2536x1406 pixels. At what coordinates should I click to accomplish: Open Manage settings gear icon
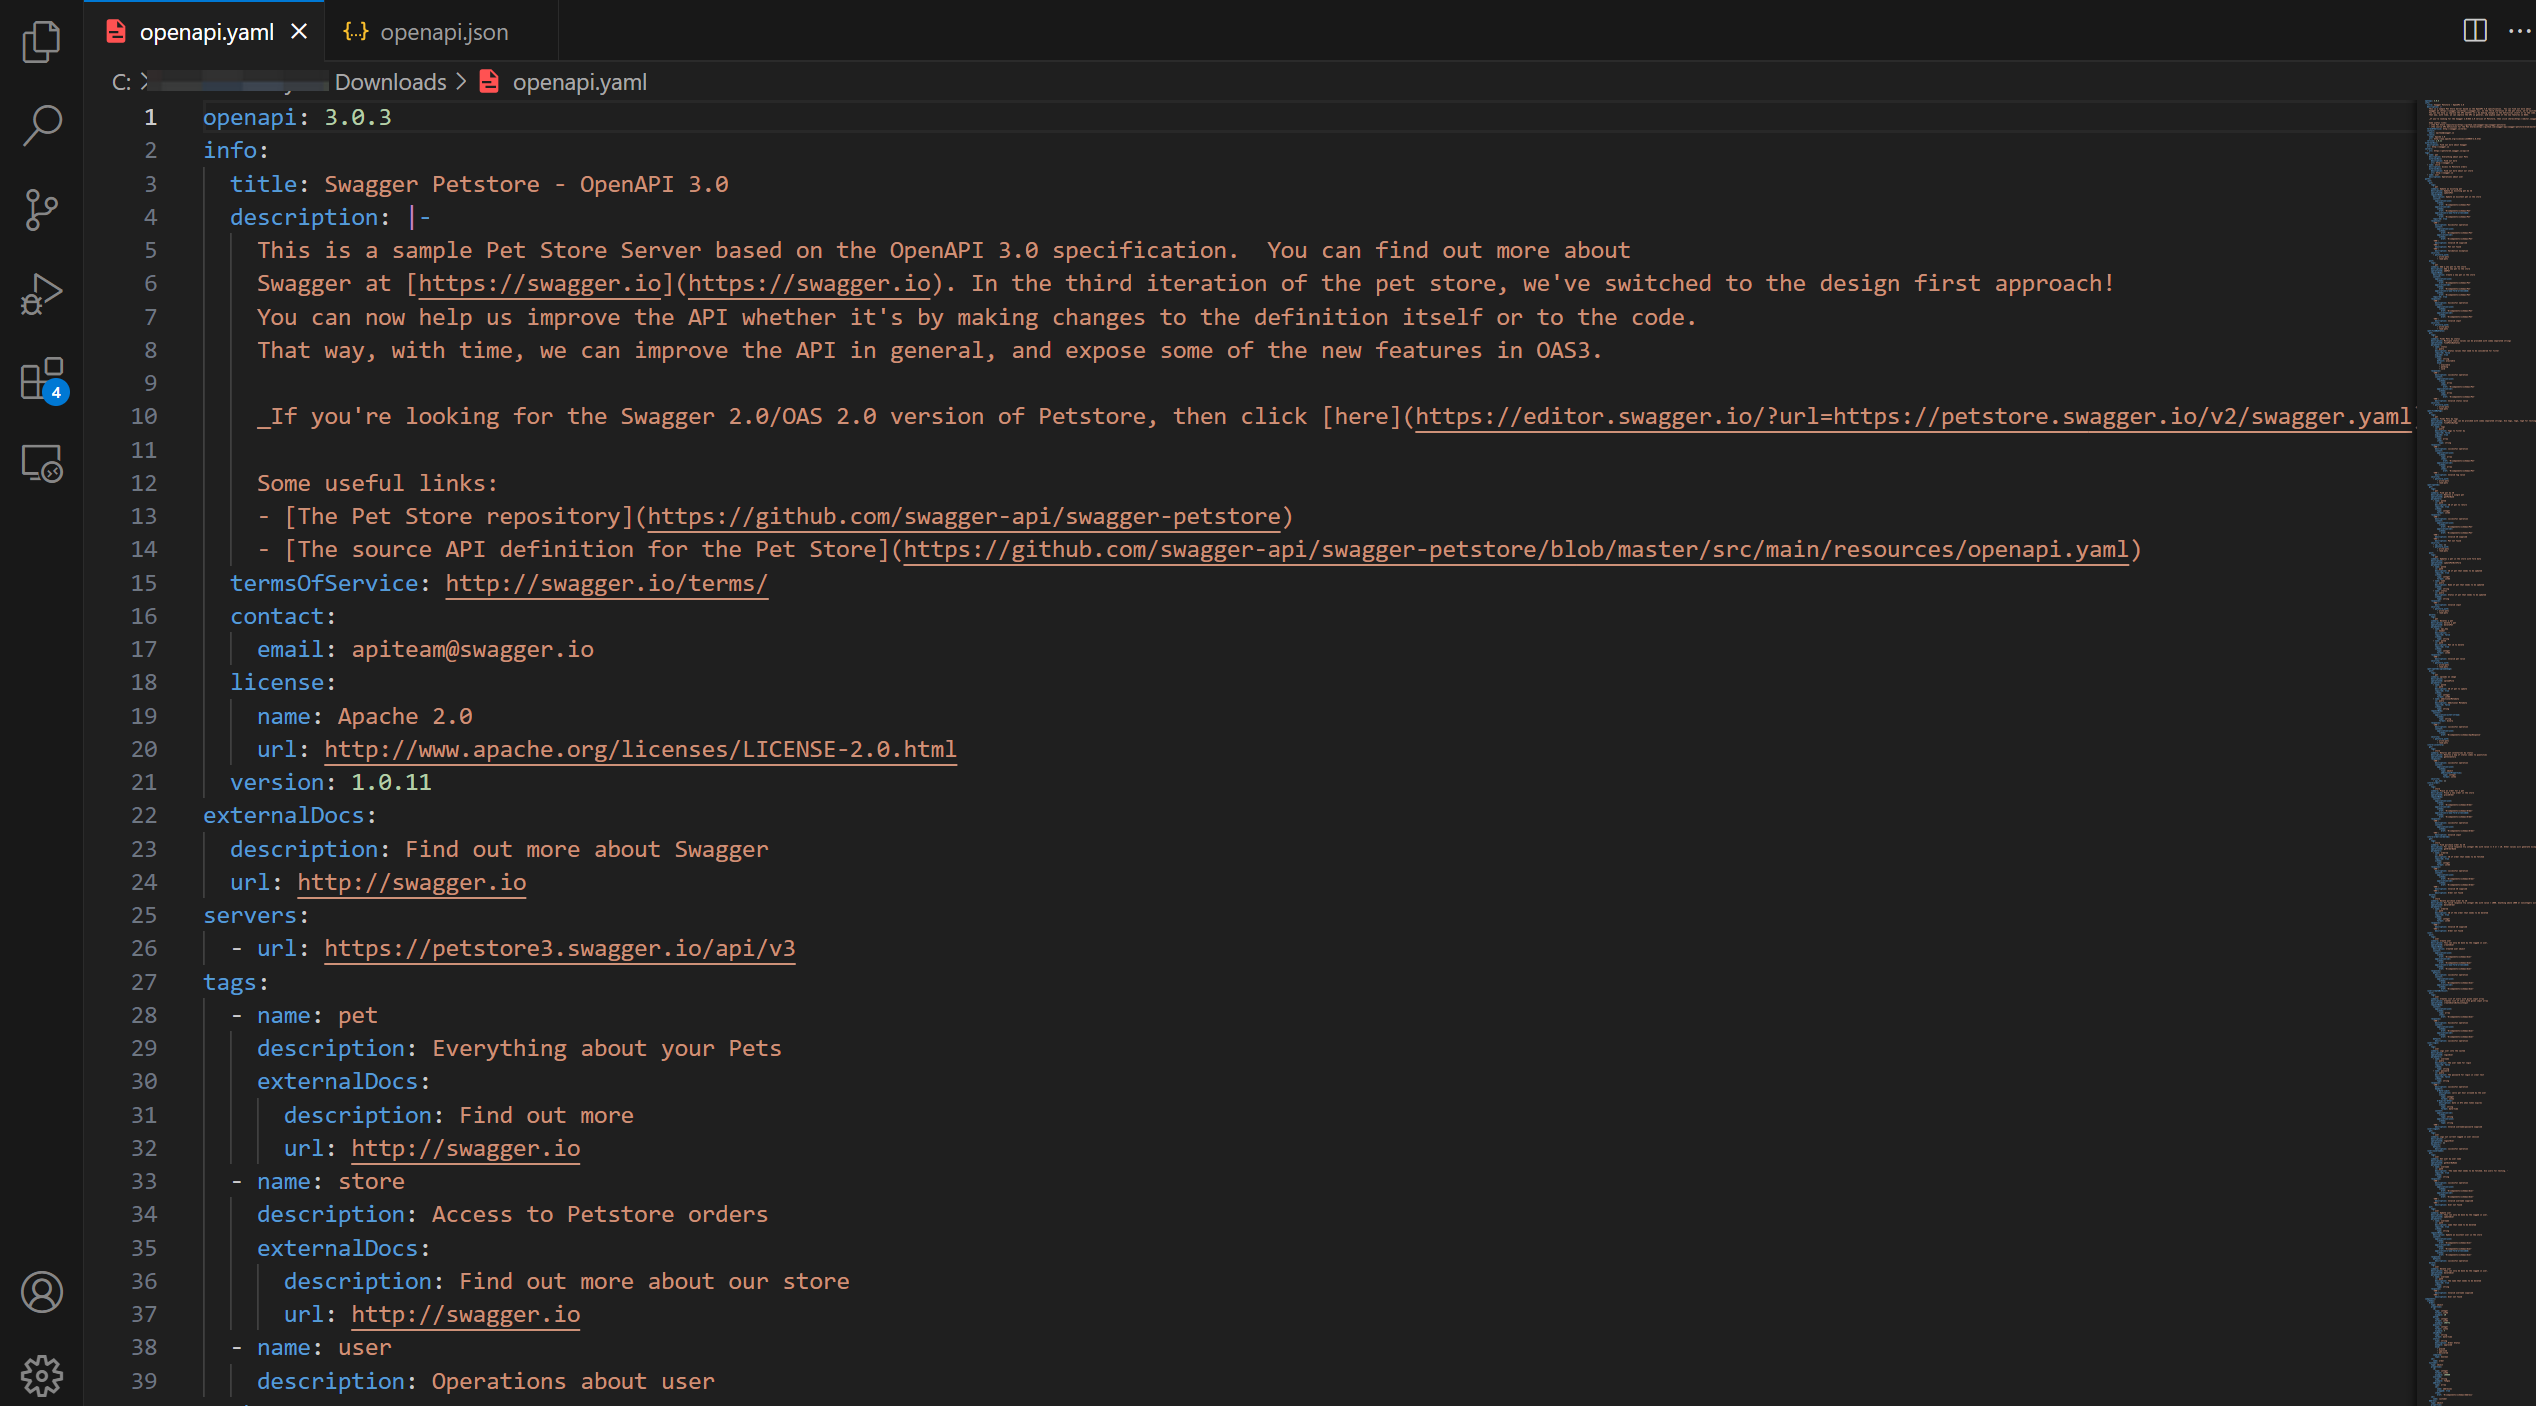click(x=41, y=1376)
